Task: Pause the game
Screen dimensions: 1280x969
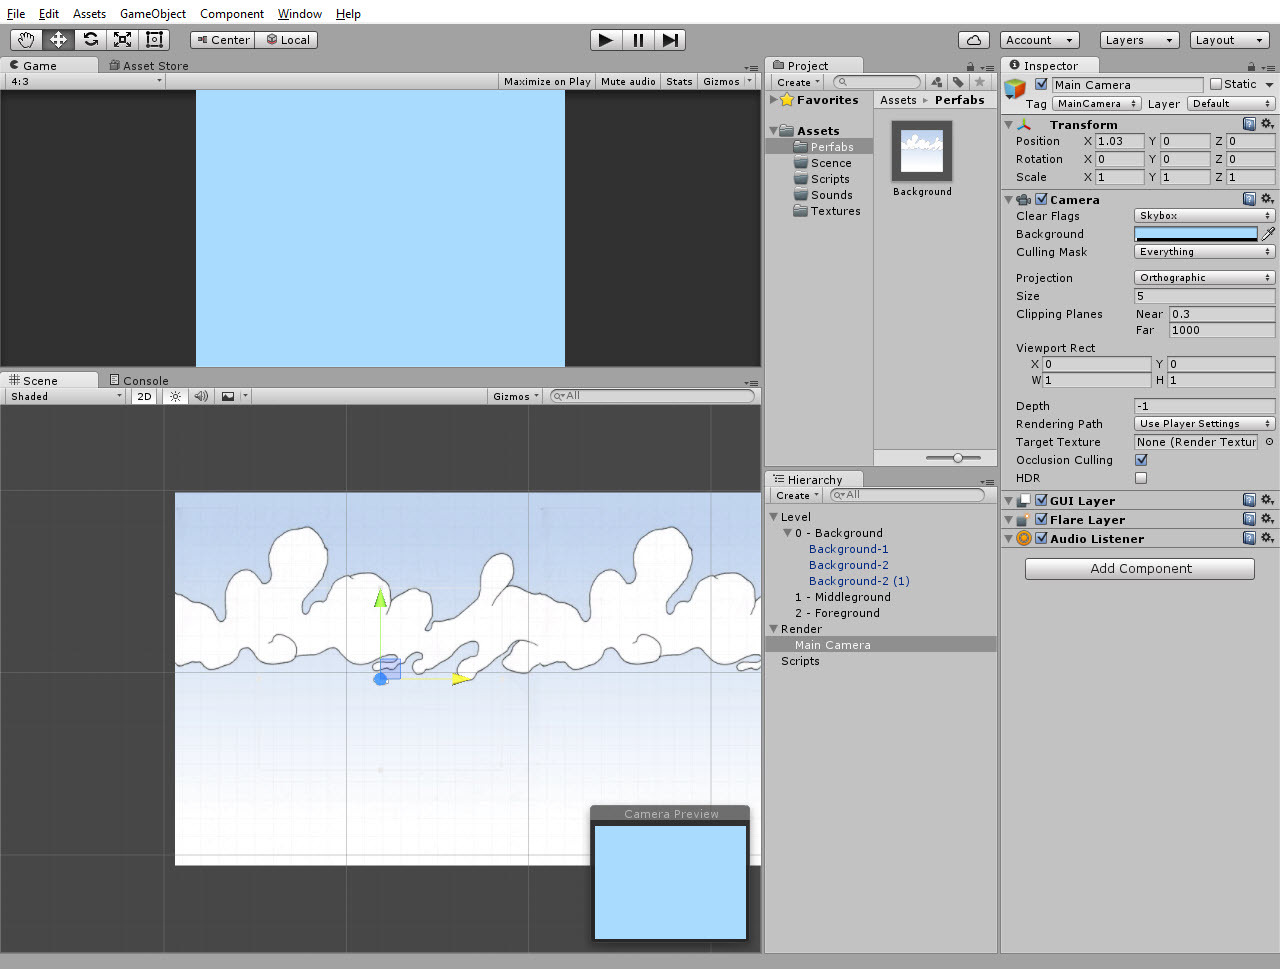Action: 637,40
